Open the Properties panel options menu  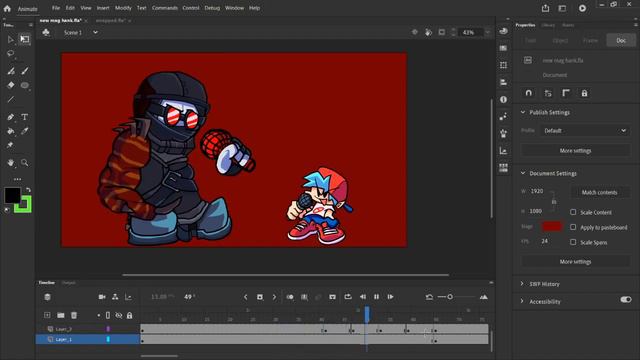point(635,25)
